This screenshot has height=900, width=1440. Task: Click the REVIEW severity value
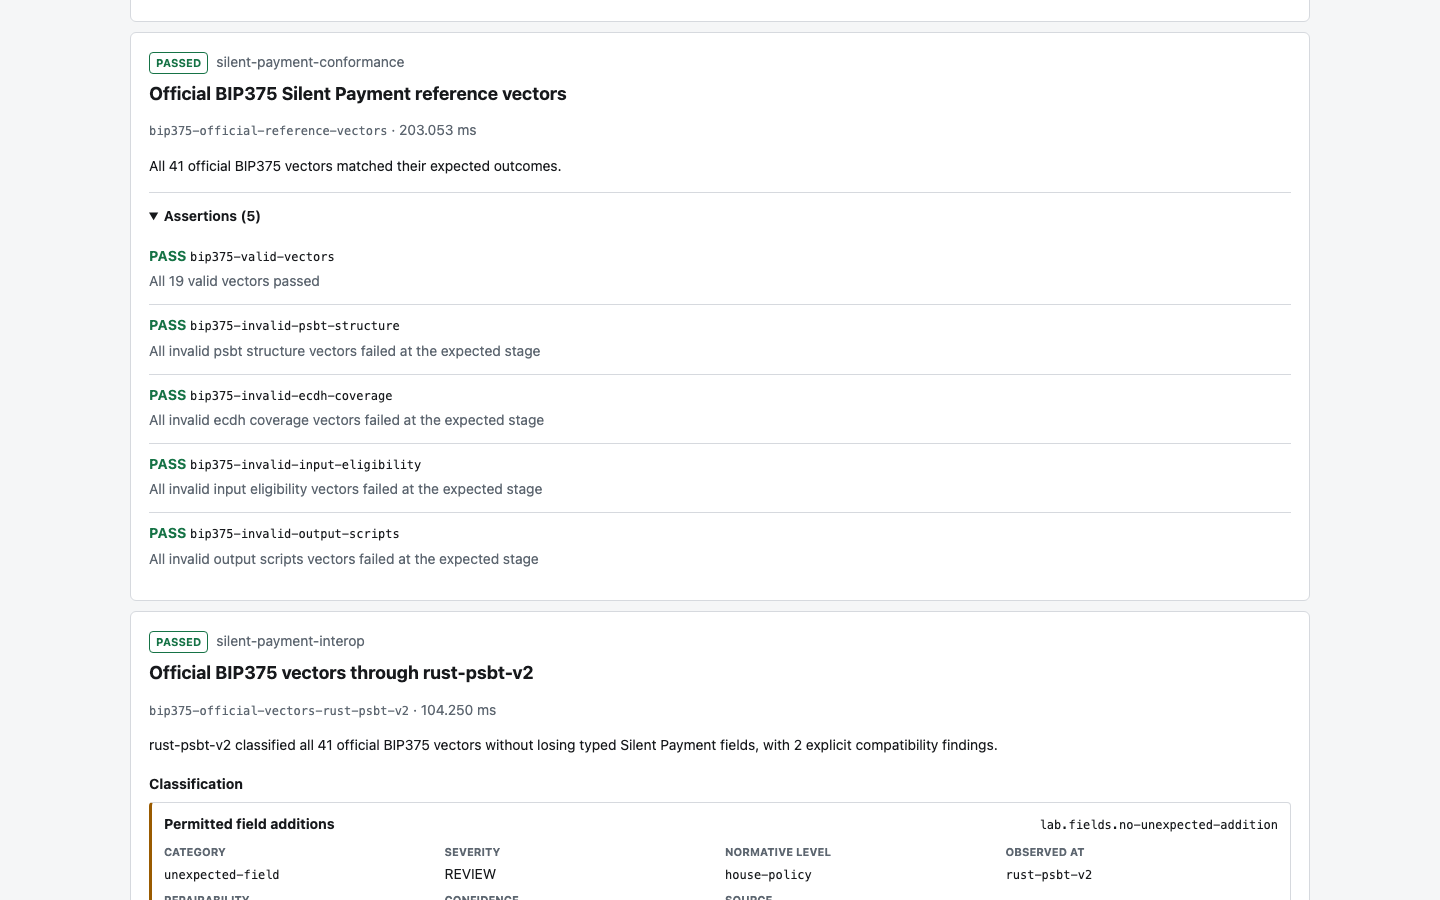click(x=470, y=874)
